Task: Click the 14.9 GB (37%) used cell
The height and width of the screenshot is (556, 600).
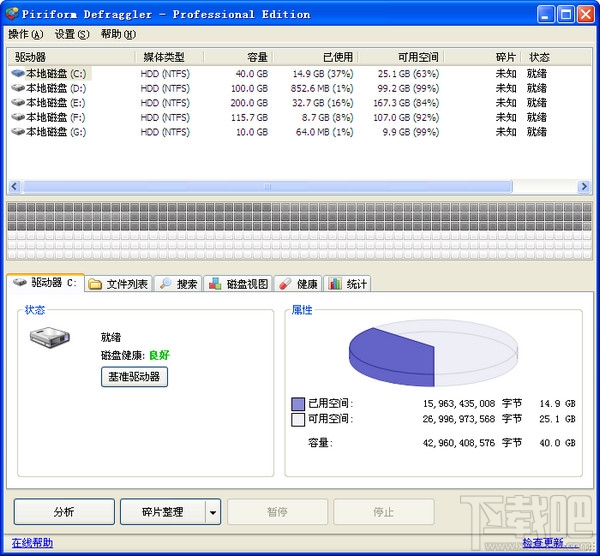Action: [x=323, y=73]
